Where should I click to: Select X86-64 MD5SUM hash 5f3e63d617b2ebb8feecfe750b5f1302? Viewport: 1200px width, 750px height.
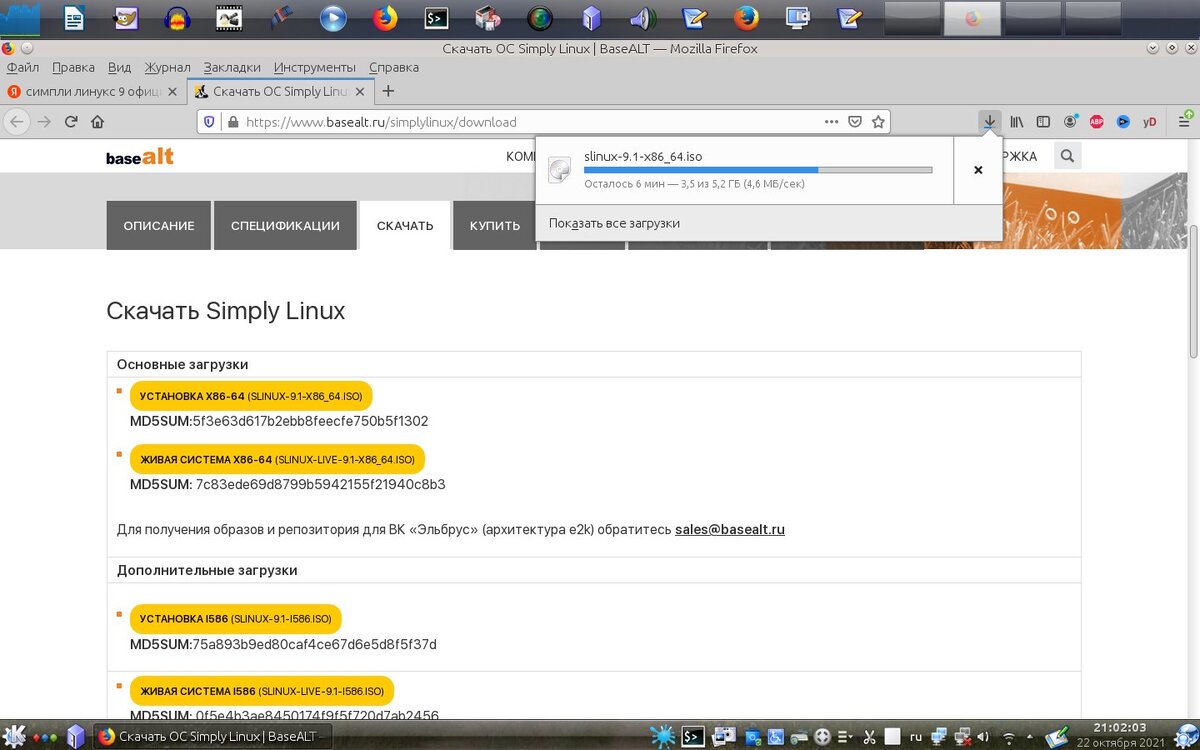(310, 421)
